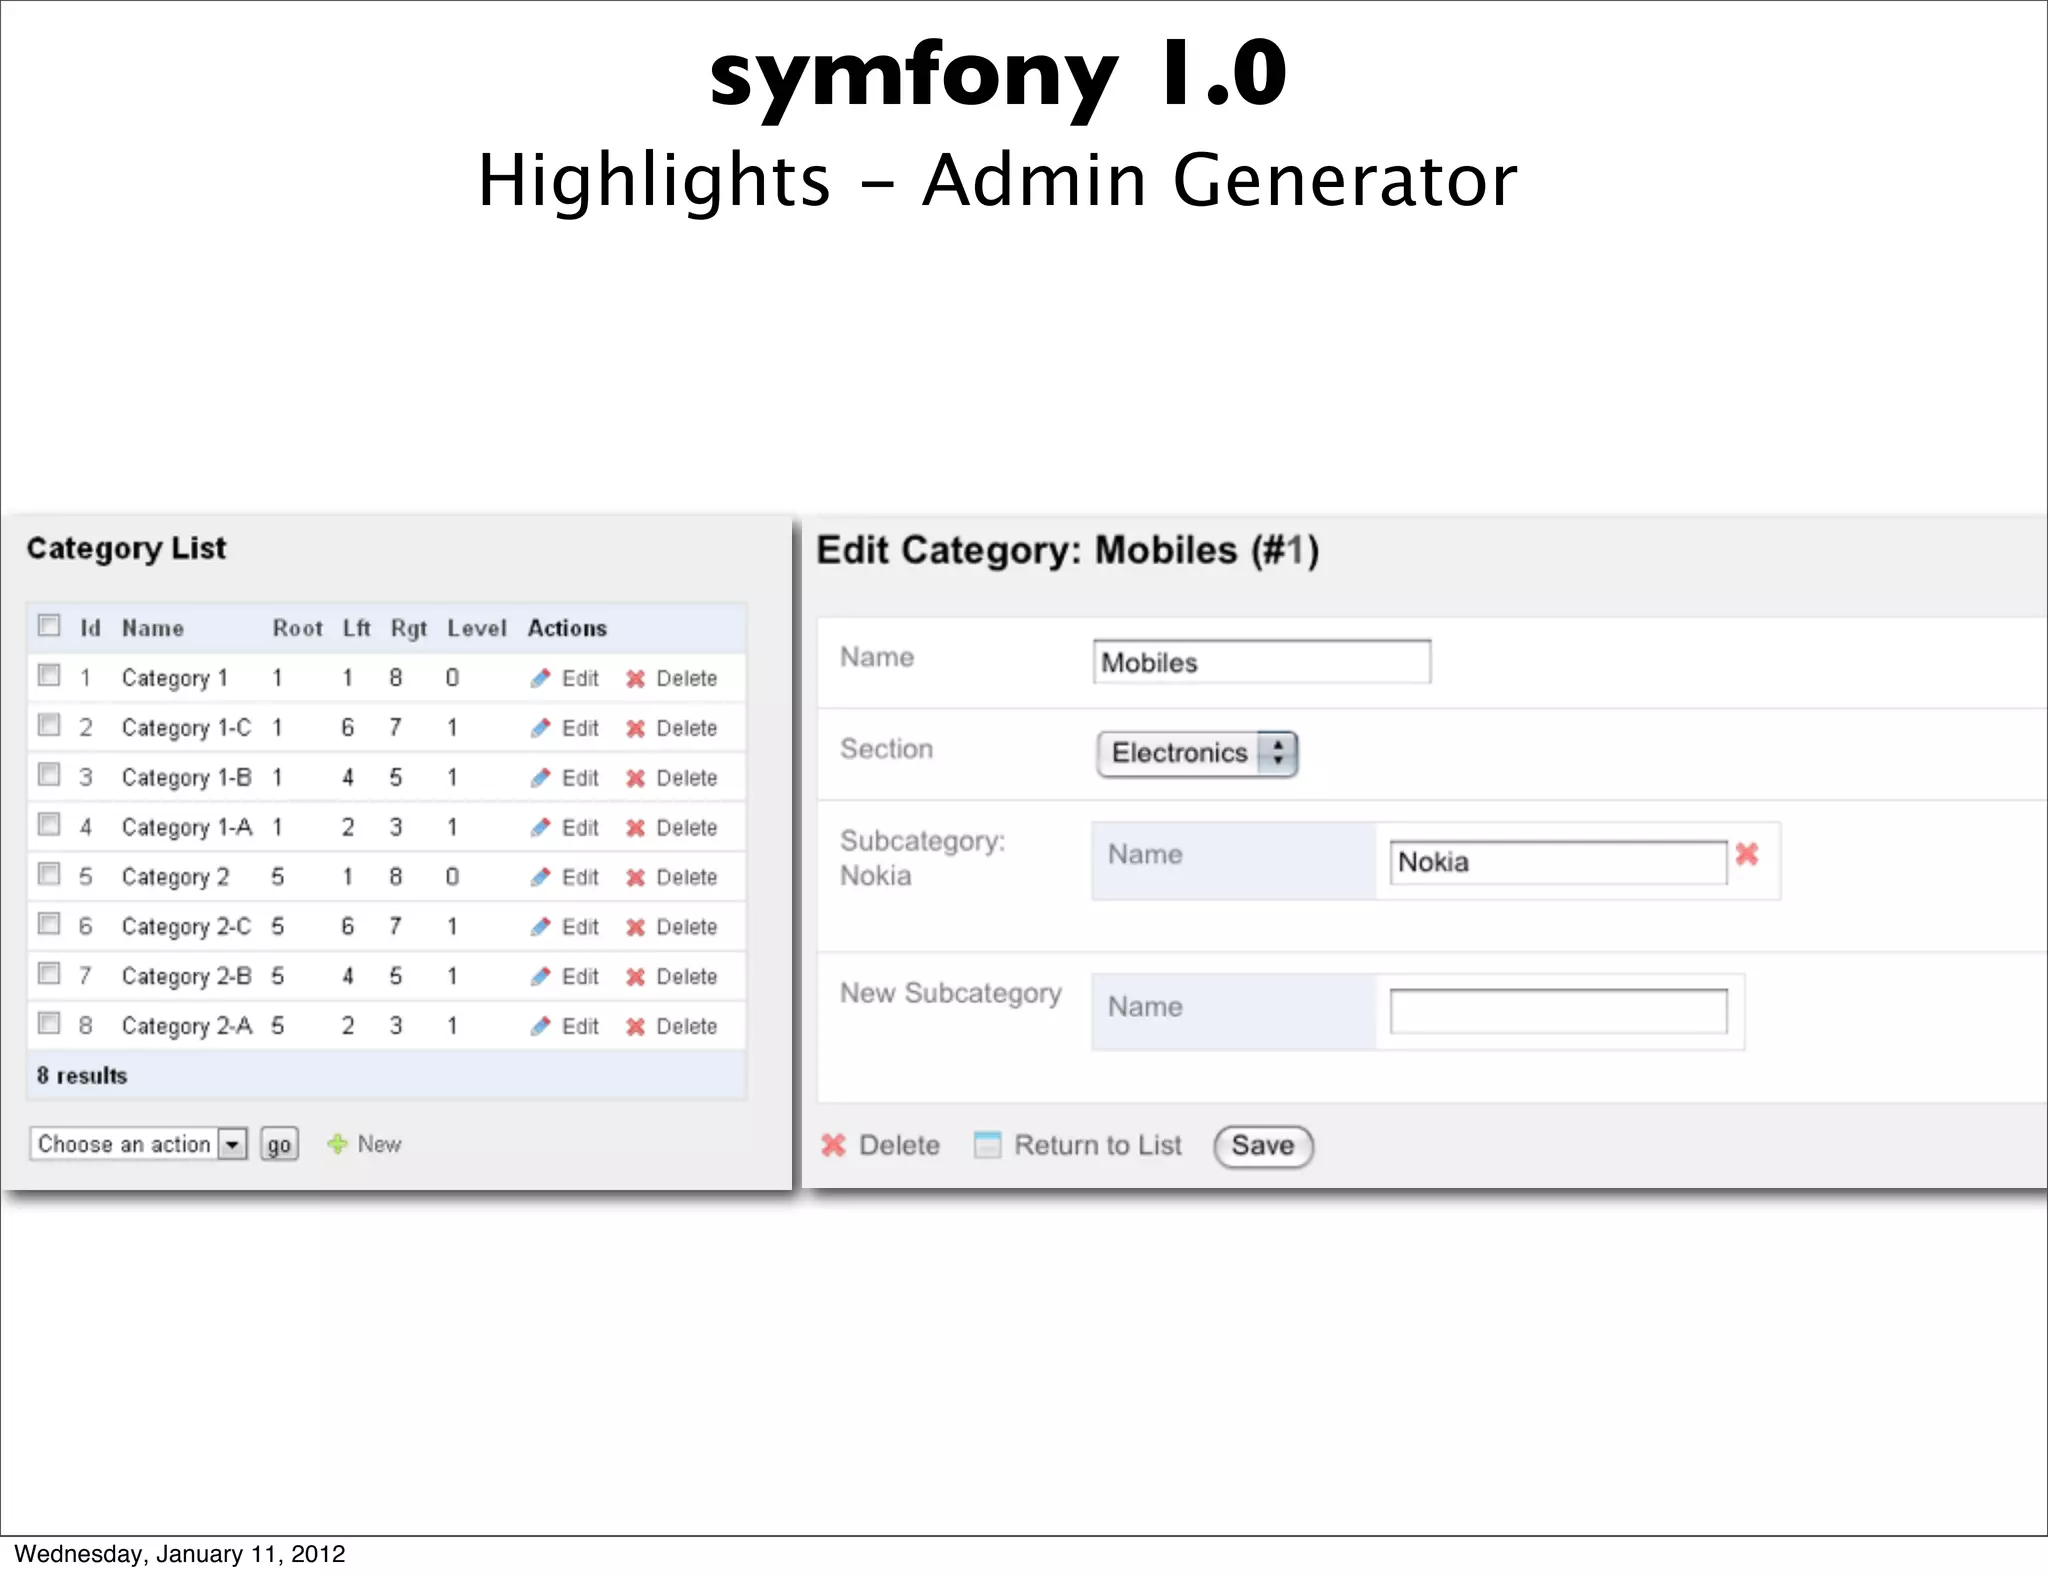Click the Delete link for Category 2-A
This screenshot has height=1576, width=2048.
pyautogui.click(x=687, y=1026)
